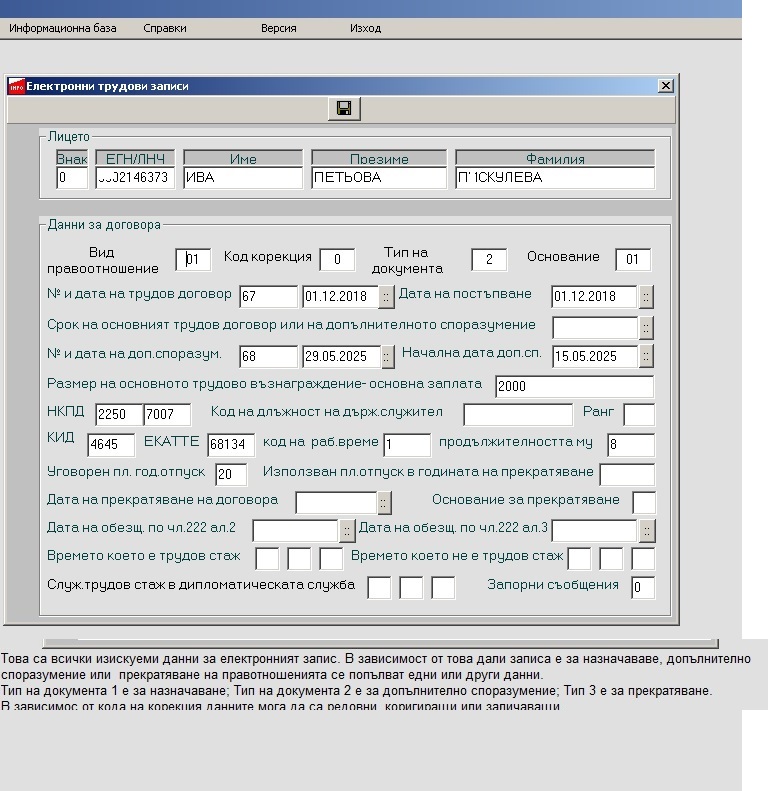This screenshot has height=791, width=768.
Task: Click the НКПД second field 7007
Action: [x=168, y=415]
